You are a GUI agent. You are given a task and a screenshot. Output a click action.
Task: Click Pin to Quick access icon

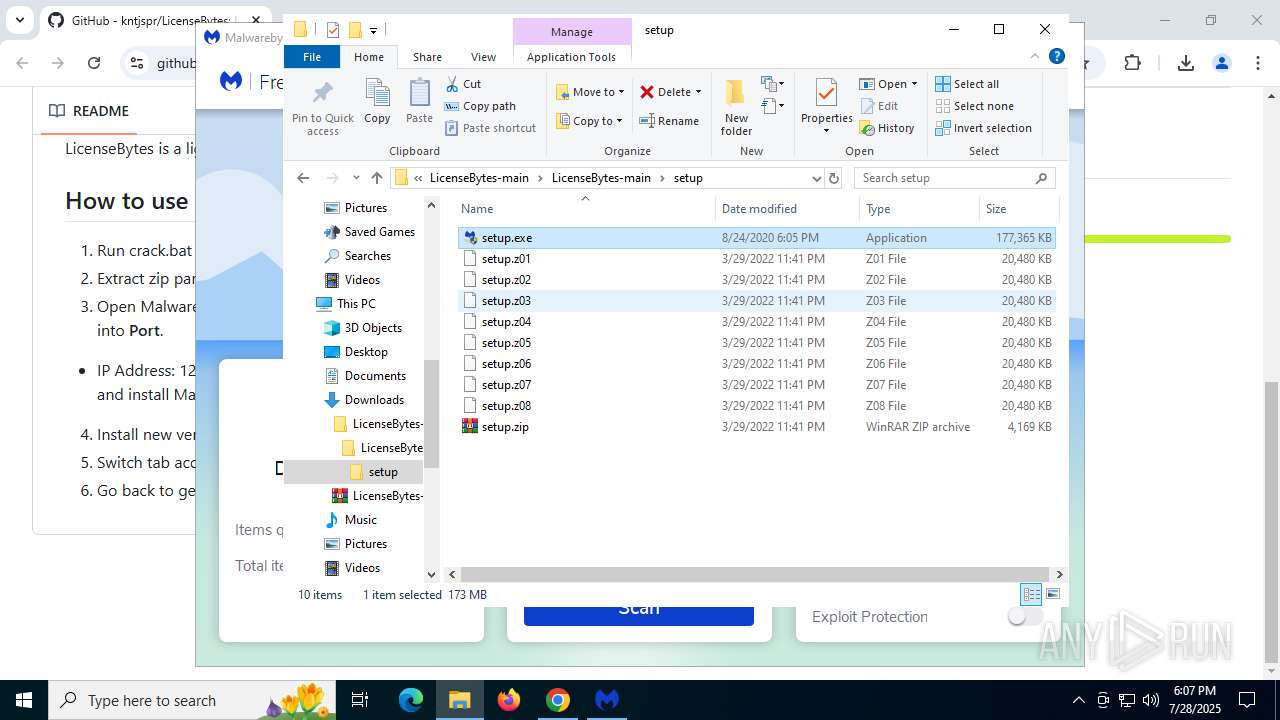(322, 108)
